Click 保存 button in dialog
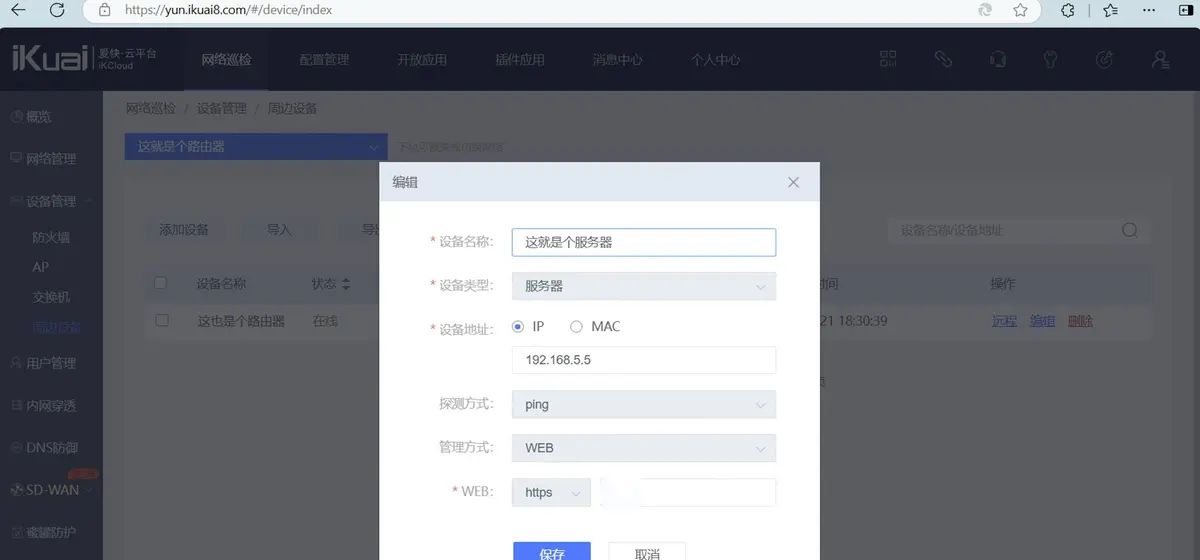1200x560 pixels. [552, 553]
